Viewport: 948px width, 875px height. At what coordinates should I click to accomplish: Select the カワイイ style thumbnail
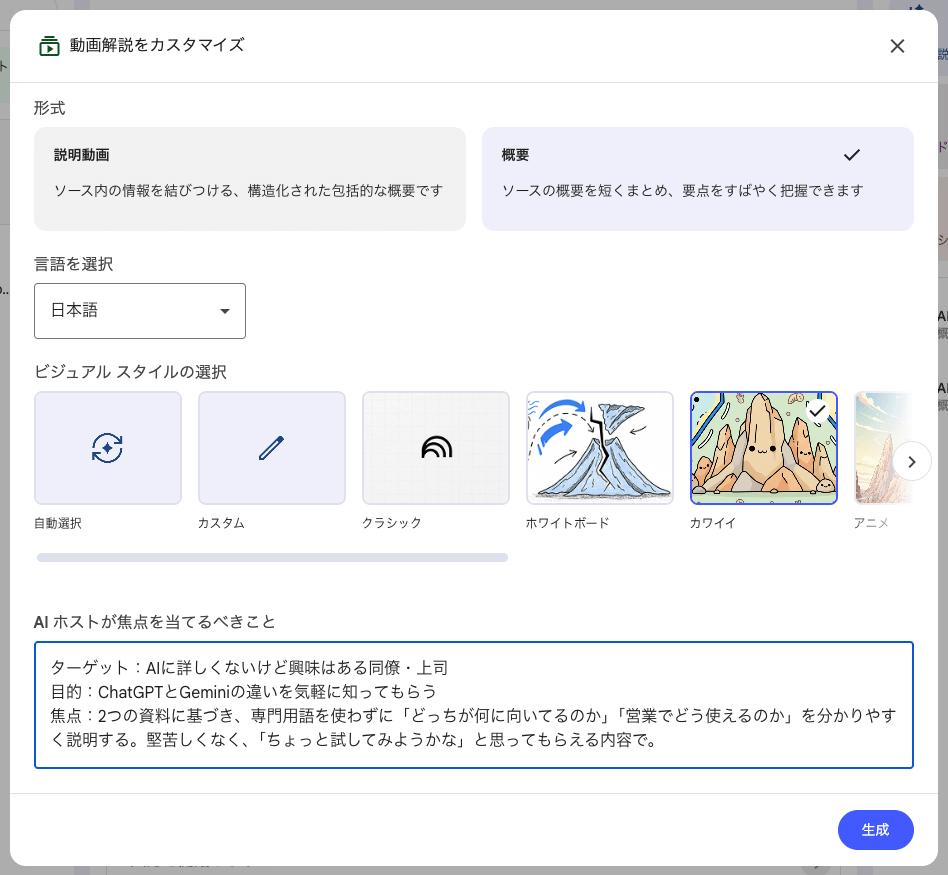tap(763, 447)
